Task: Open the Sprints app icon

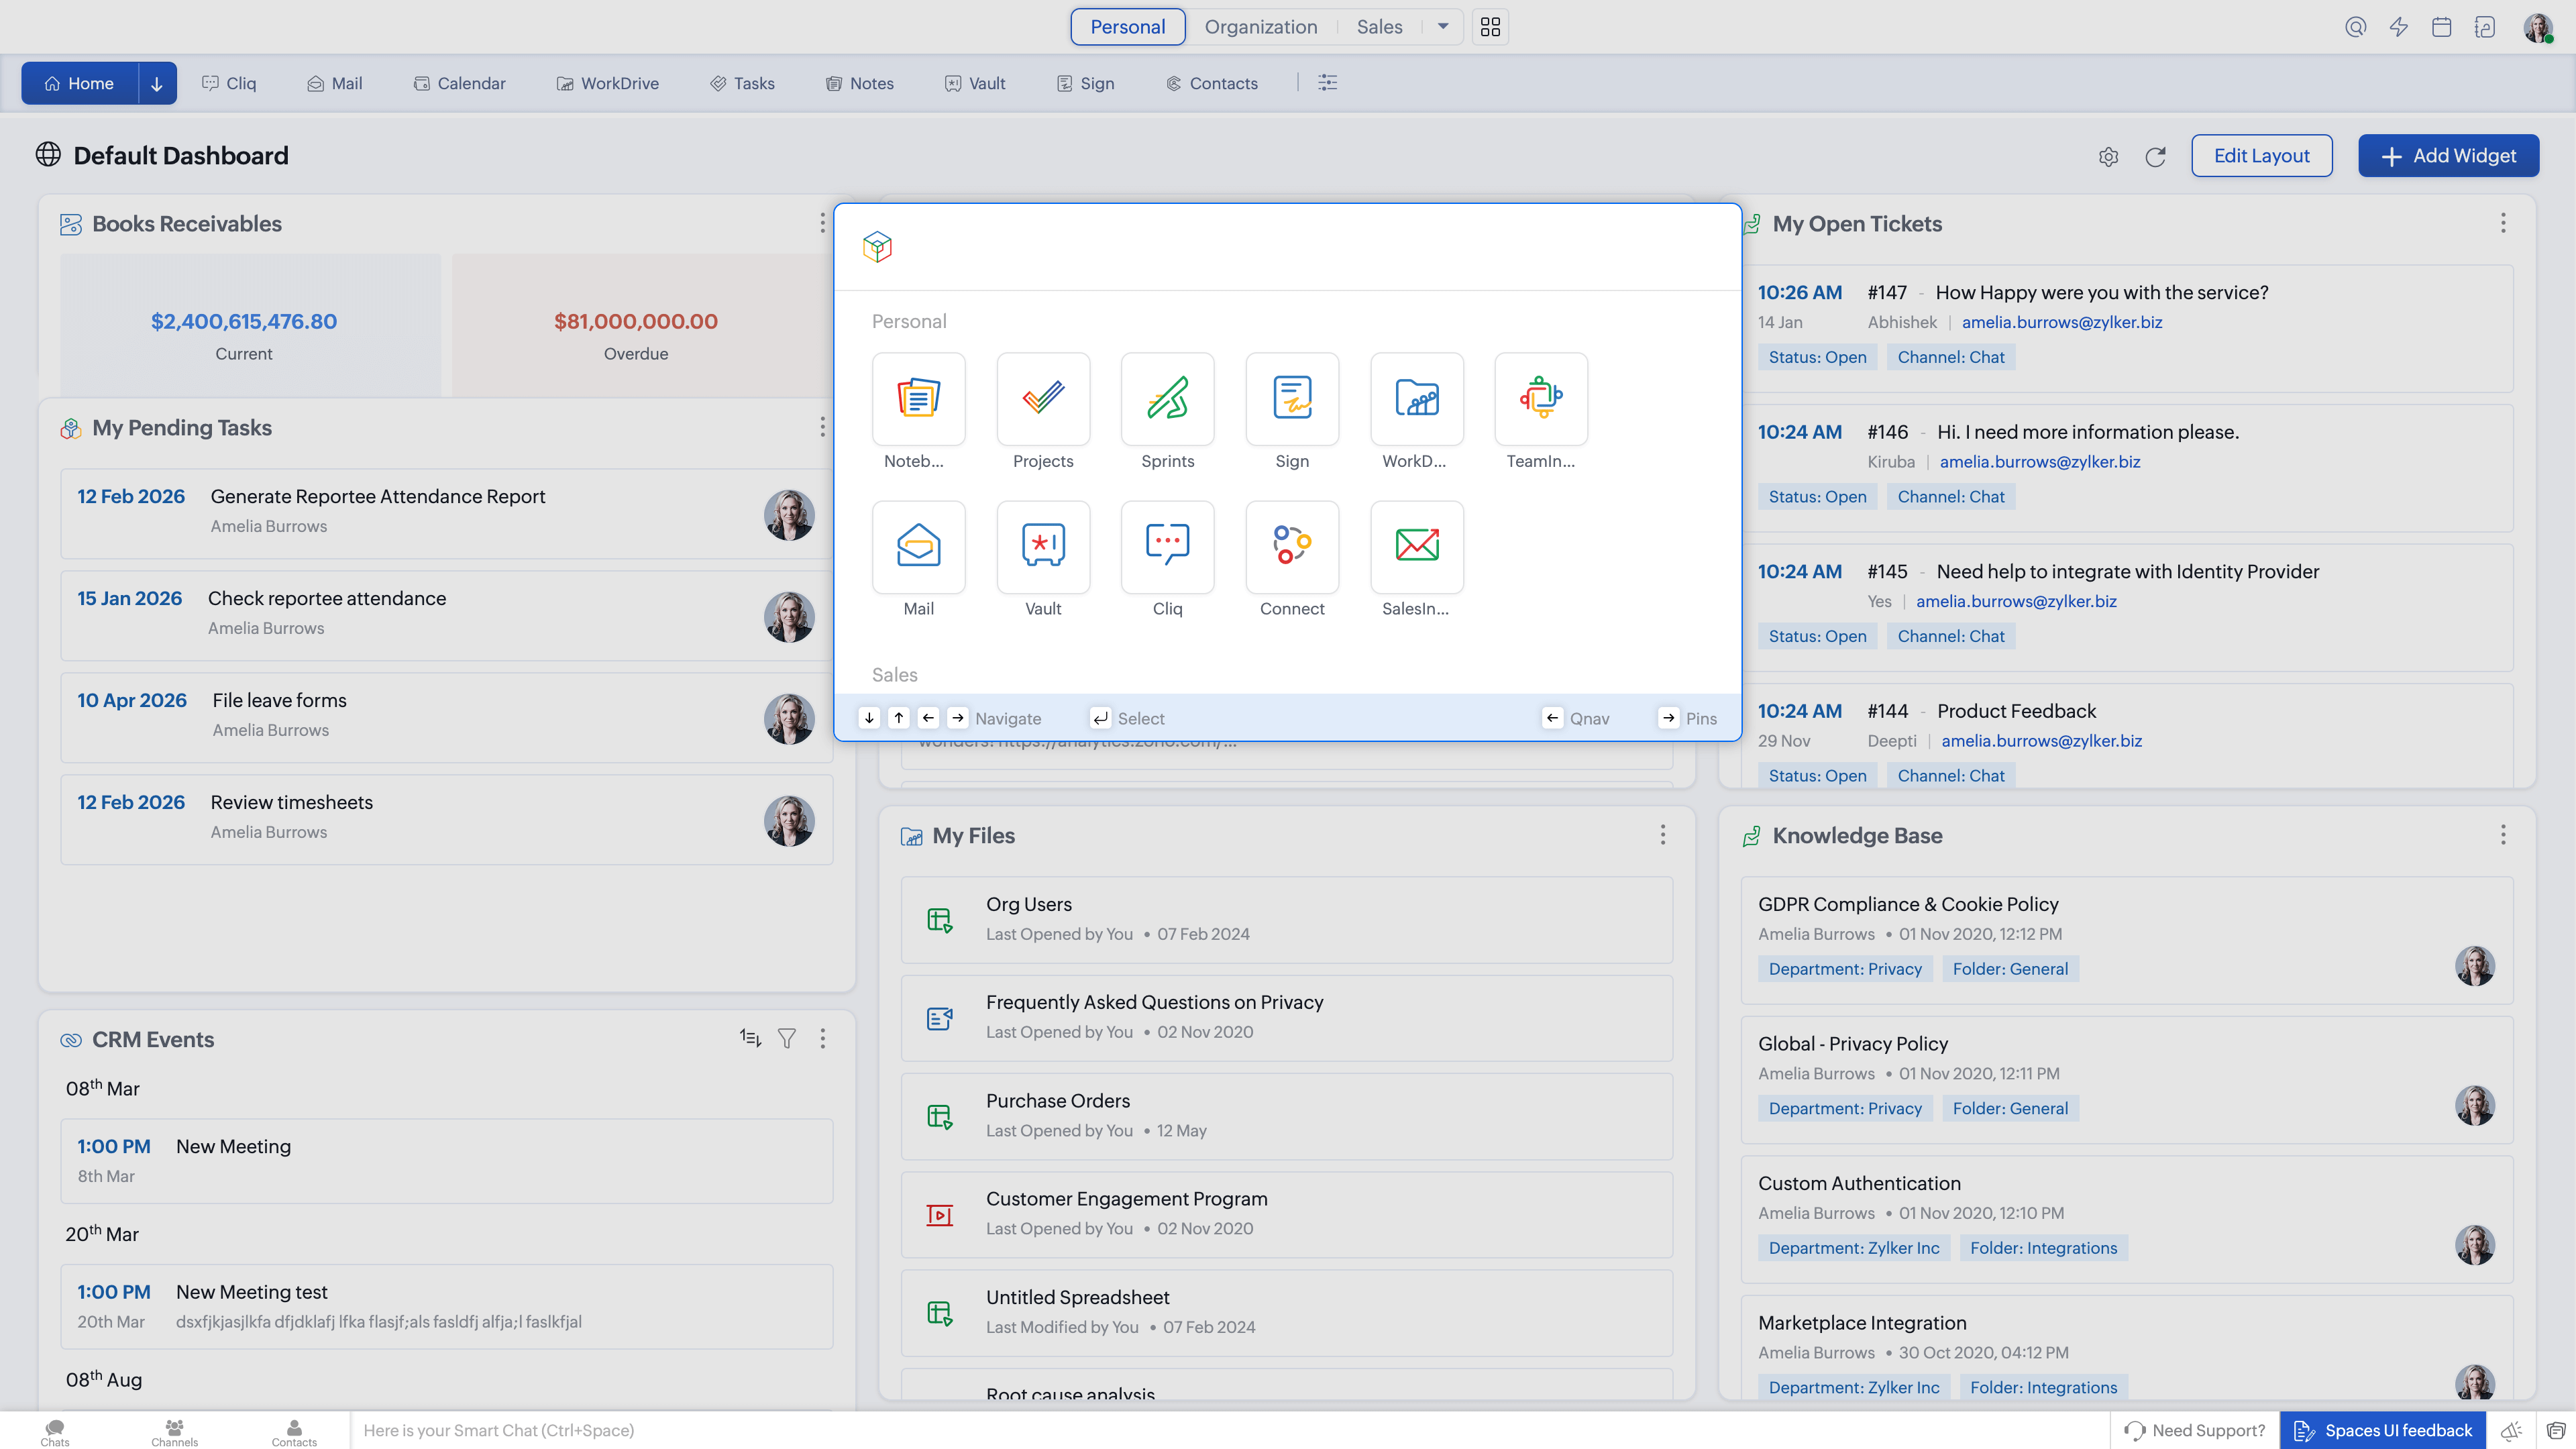Action: pyautogui.click(x=1167, y=399)
